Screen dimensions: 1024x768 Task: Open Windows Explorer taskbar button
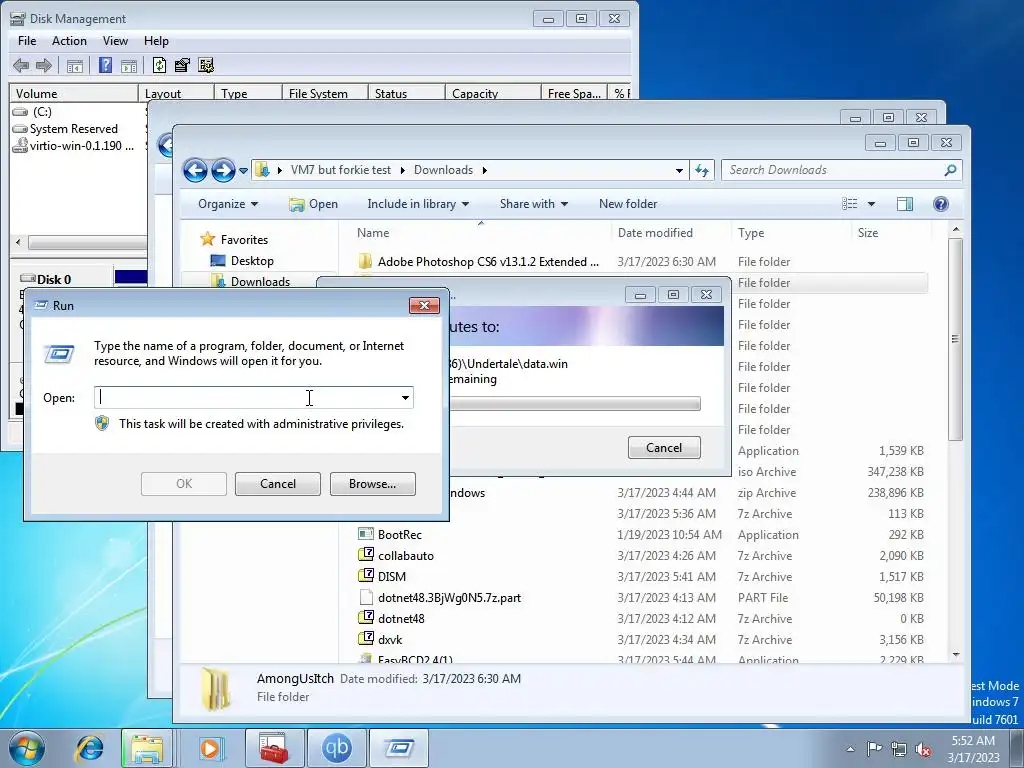147,748
